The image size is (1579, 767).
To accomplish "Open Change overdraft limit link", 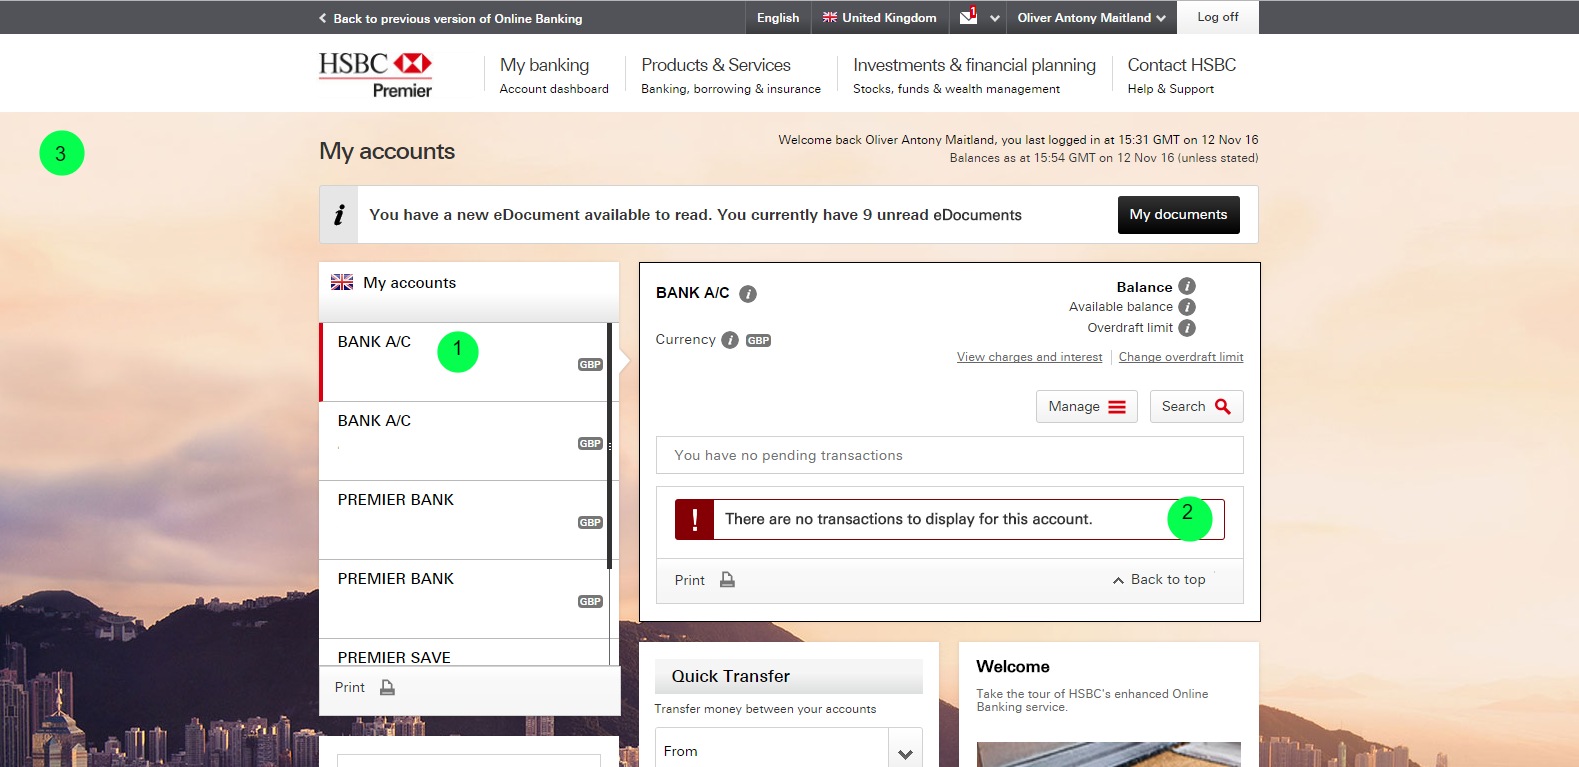I will pos(1181,357).
